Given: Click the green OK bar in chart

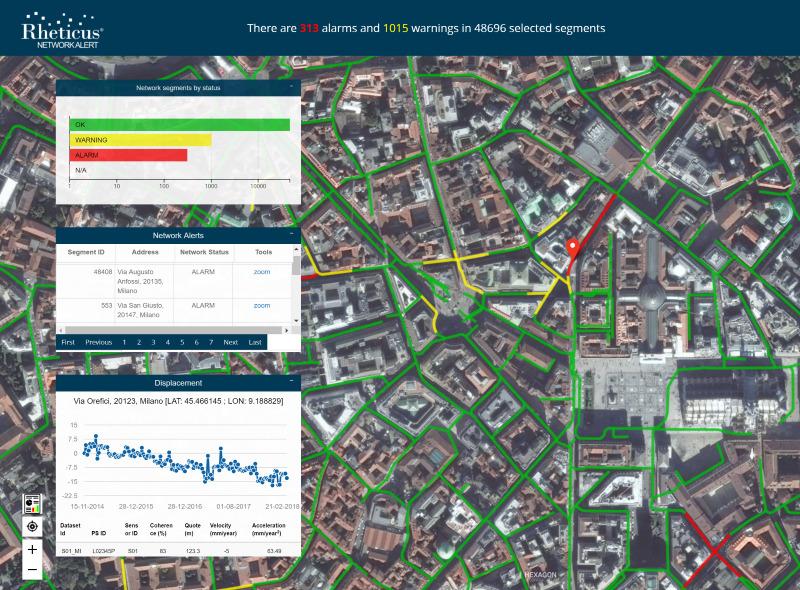Looking at the screenshot, I should pos(180,124).
